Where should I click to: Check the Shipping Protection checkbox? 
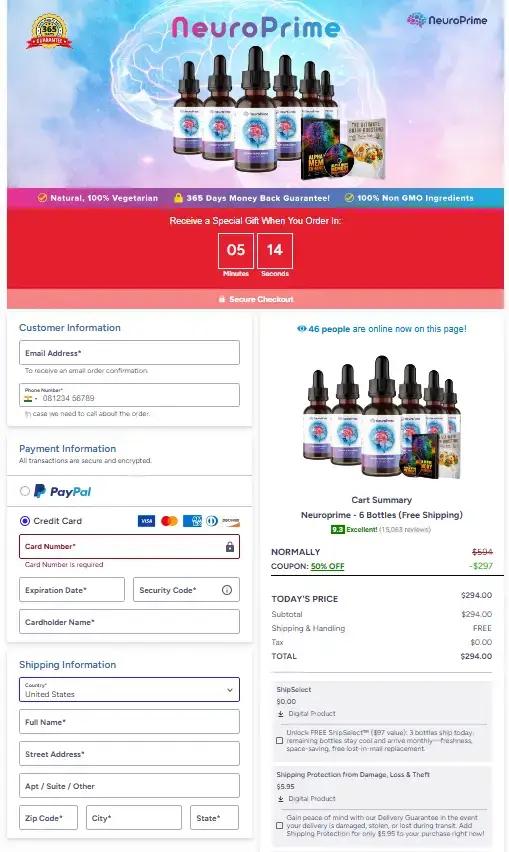click(x=280, y=825)
